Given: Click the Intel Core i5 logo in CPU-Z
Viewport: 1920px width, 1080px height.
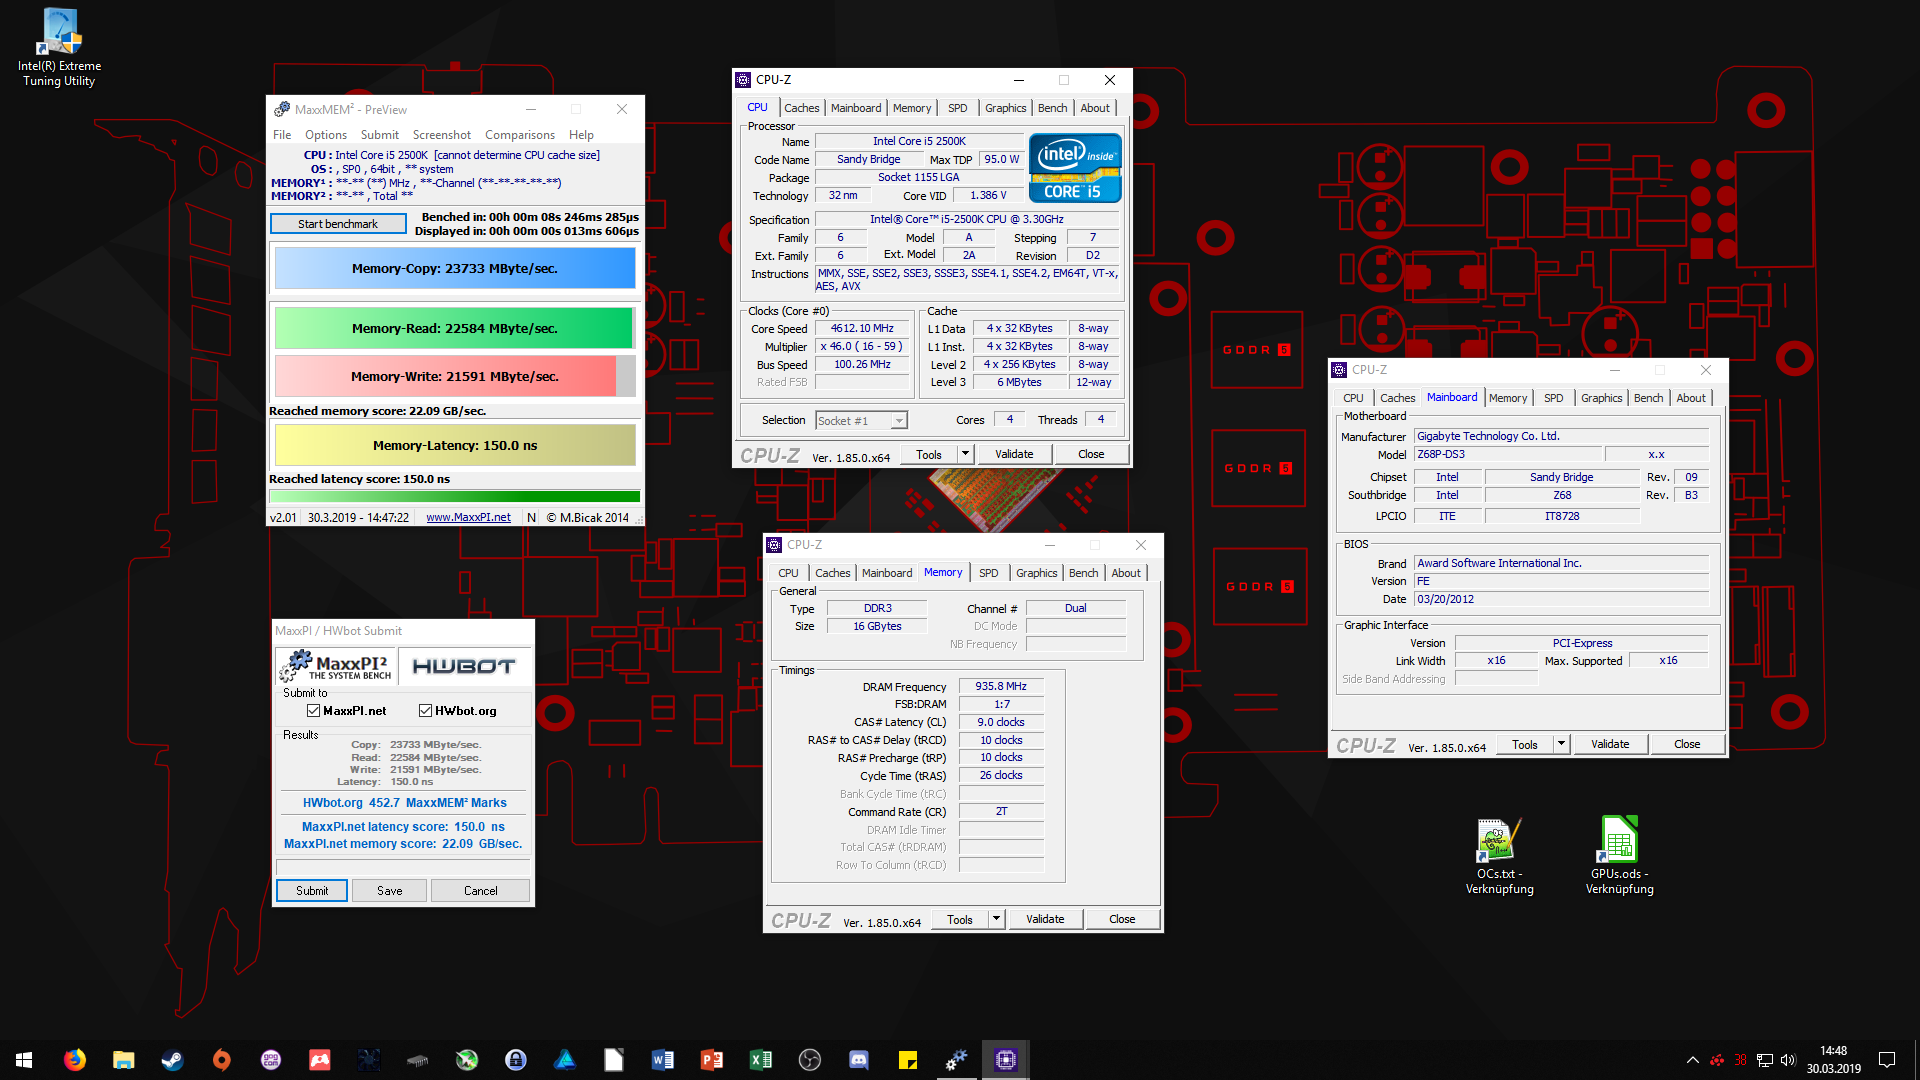Looking at the screenshot, I should click(1075, 168).
